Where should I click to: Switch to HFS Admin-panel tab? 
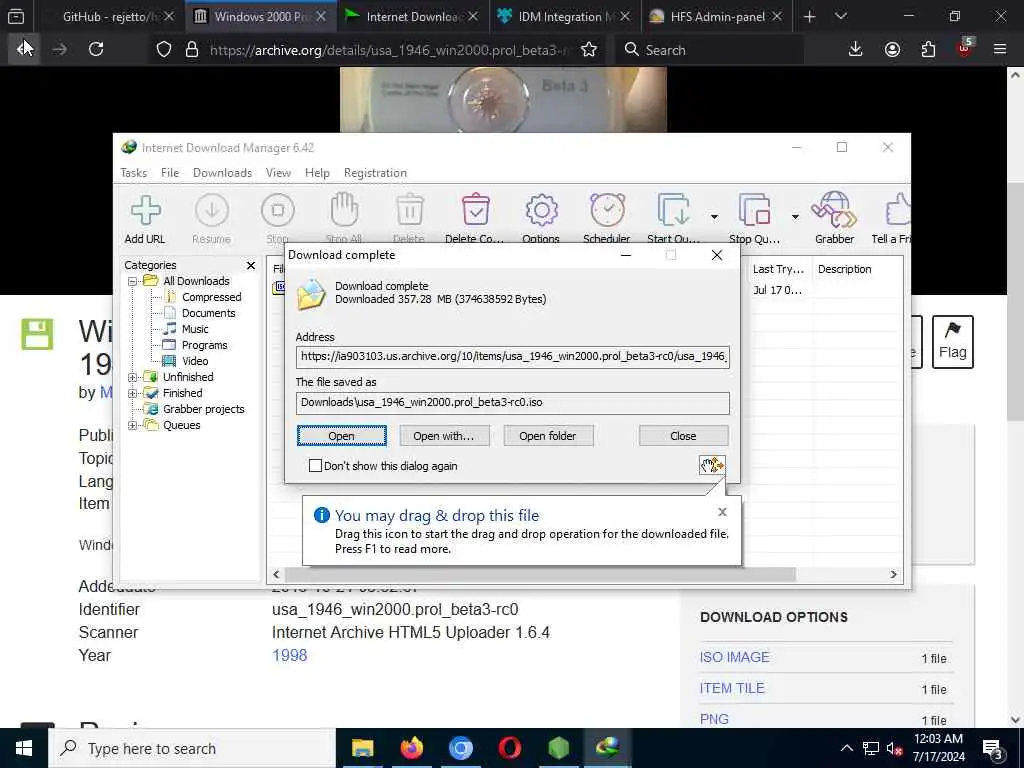point(717,17)
